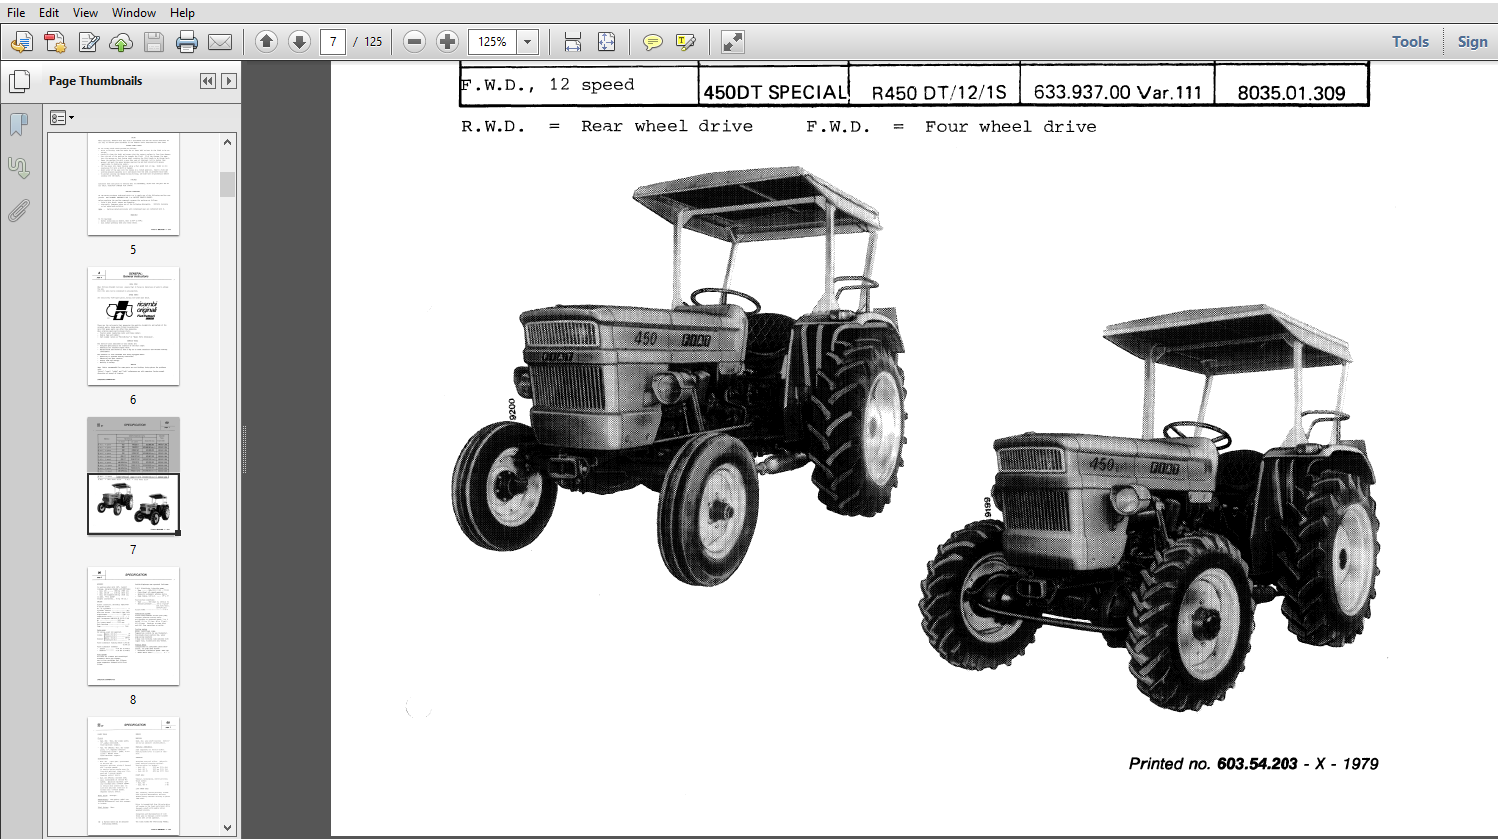
Task: Click the panel divider grip handle
Action: coord(244,450)
